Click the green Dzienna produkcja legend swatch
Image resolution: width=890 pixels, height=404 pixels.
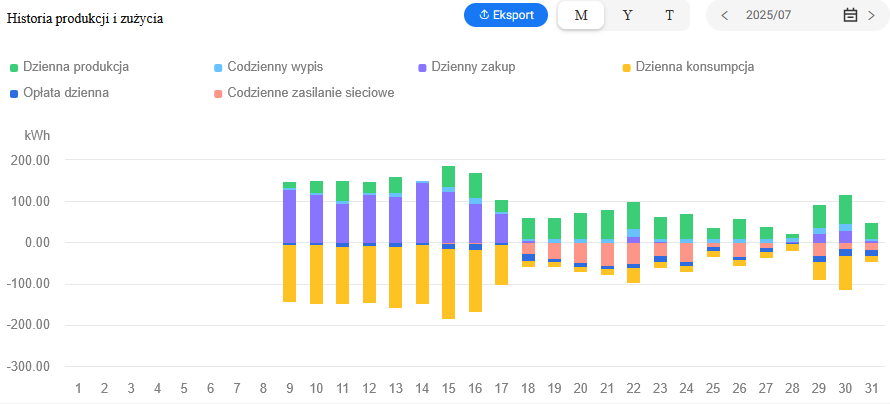click(x=14, y=68)
